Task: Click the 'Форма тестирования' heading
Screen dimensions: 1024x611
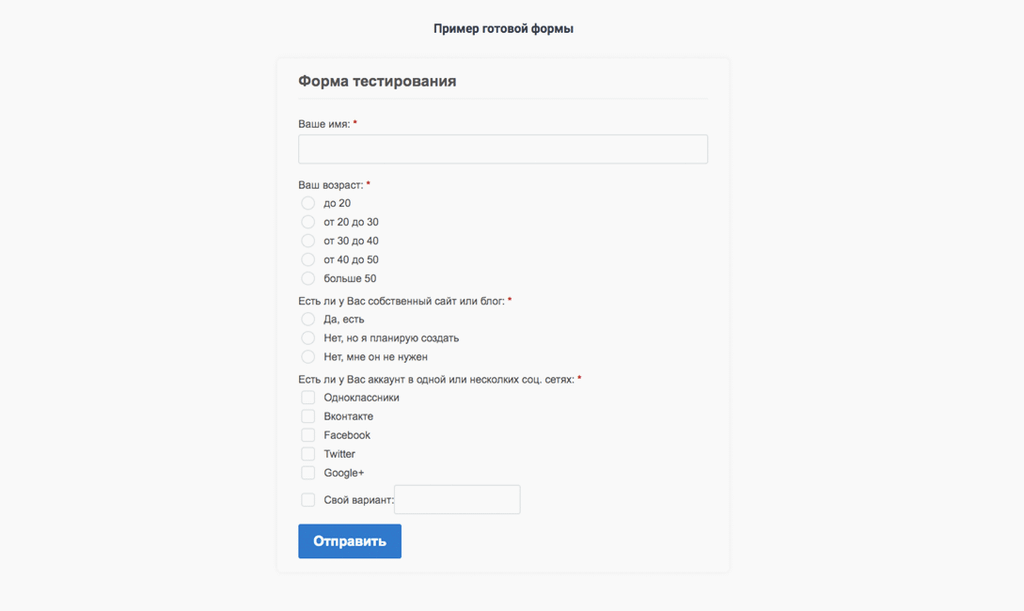Action: click(377, 81)
